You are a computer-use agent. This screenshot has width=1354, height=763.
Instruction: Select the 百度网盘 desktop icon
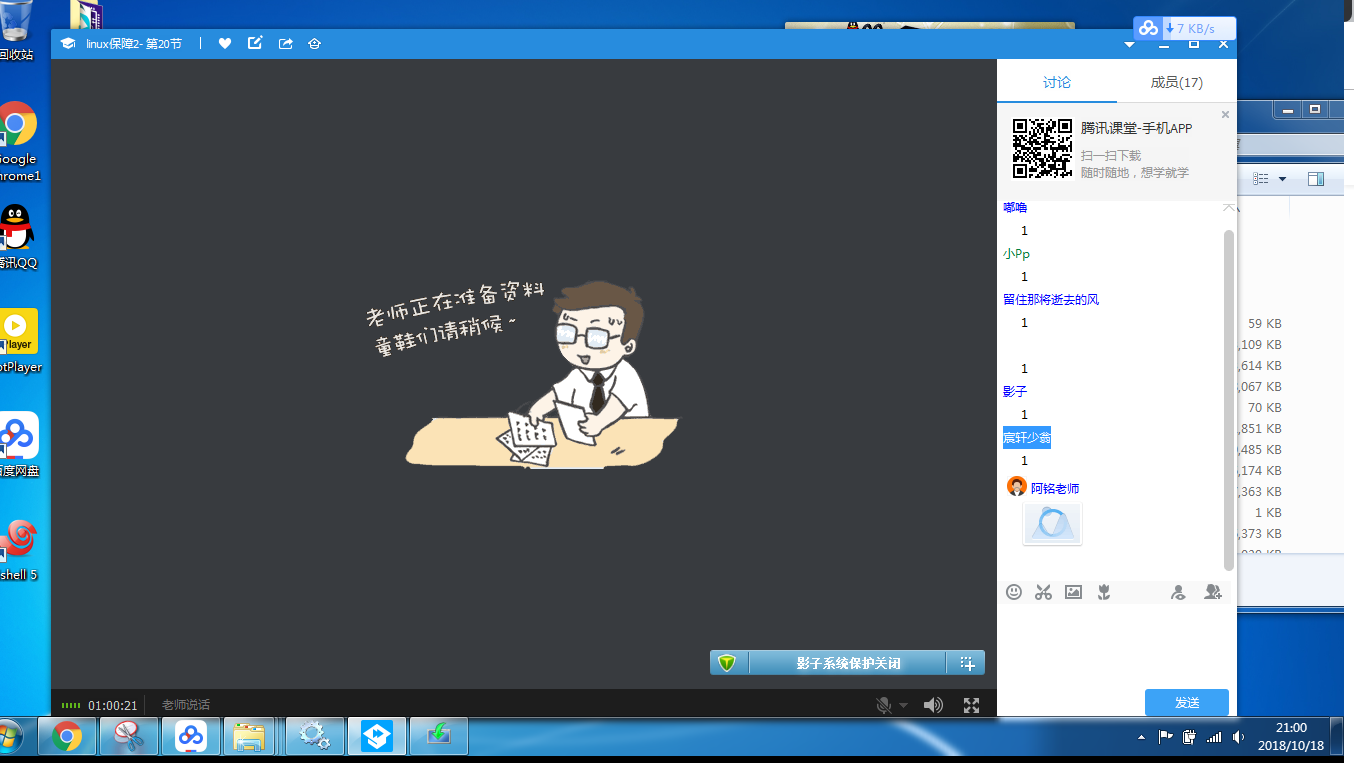19,444
